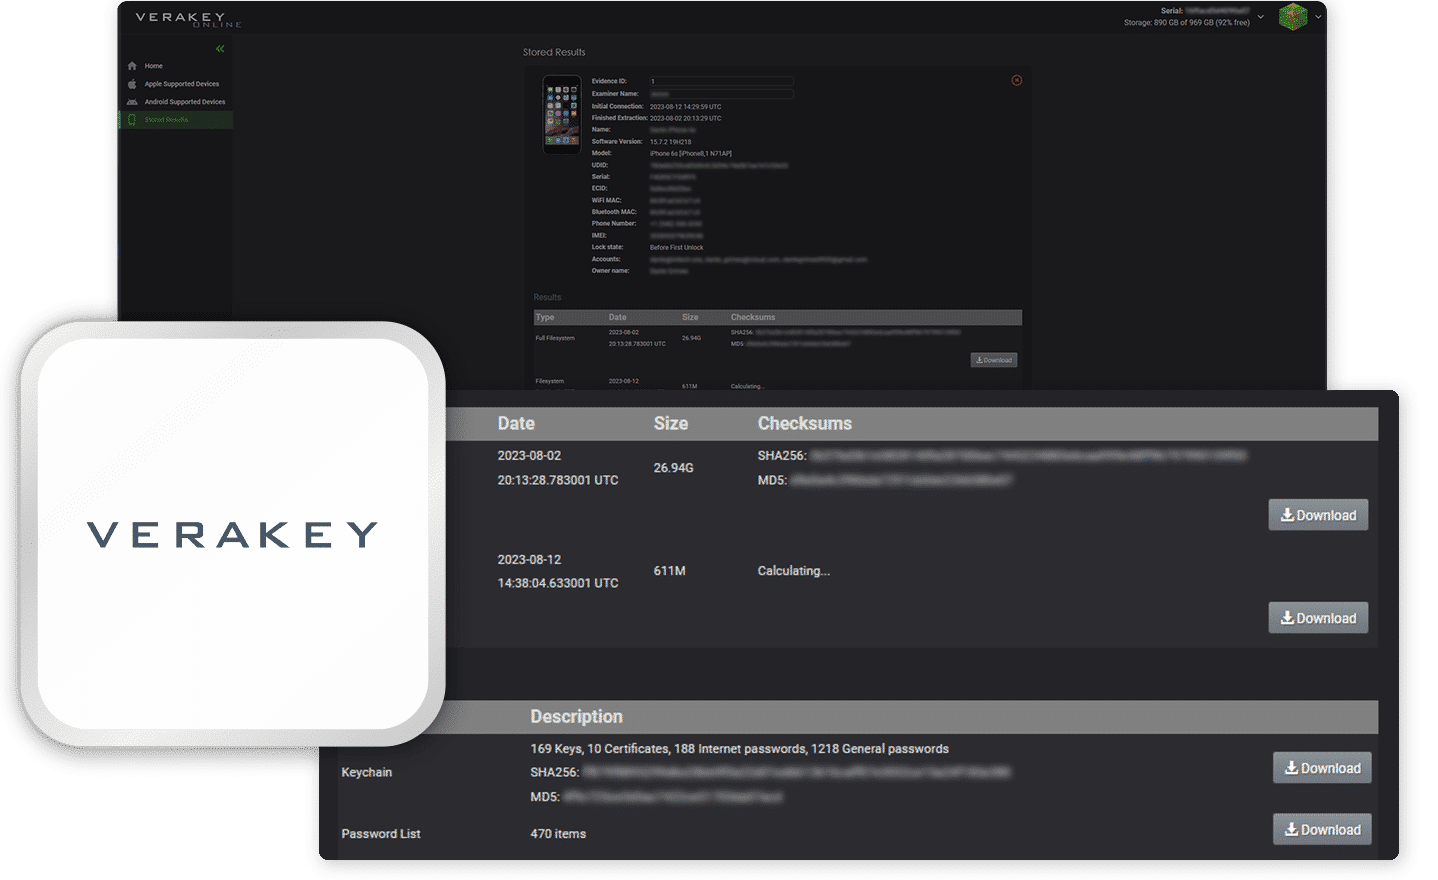The width and height of the screenshot is (1438, 880).
Task: Open Apple Supported Devices in the sidebar
Action: click(181, 84)
